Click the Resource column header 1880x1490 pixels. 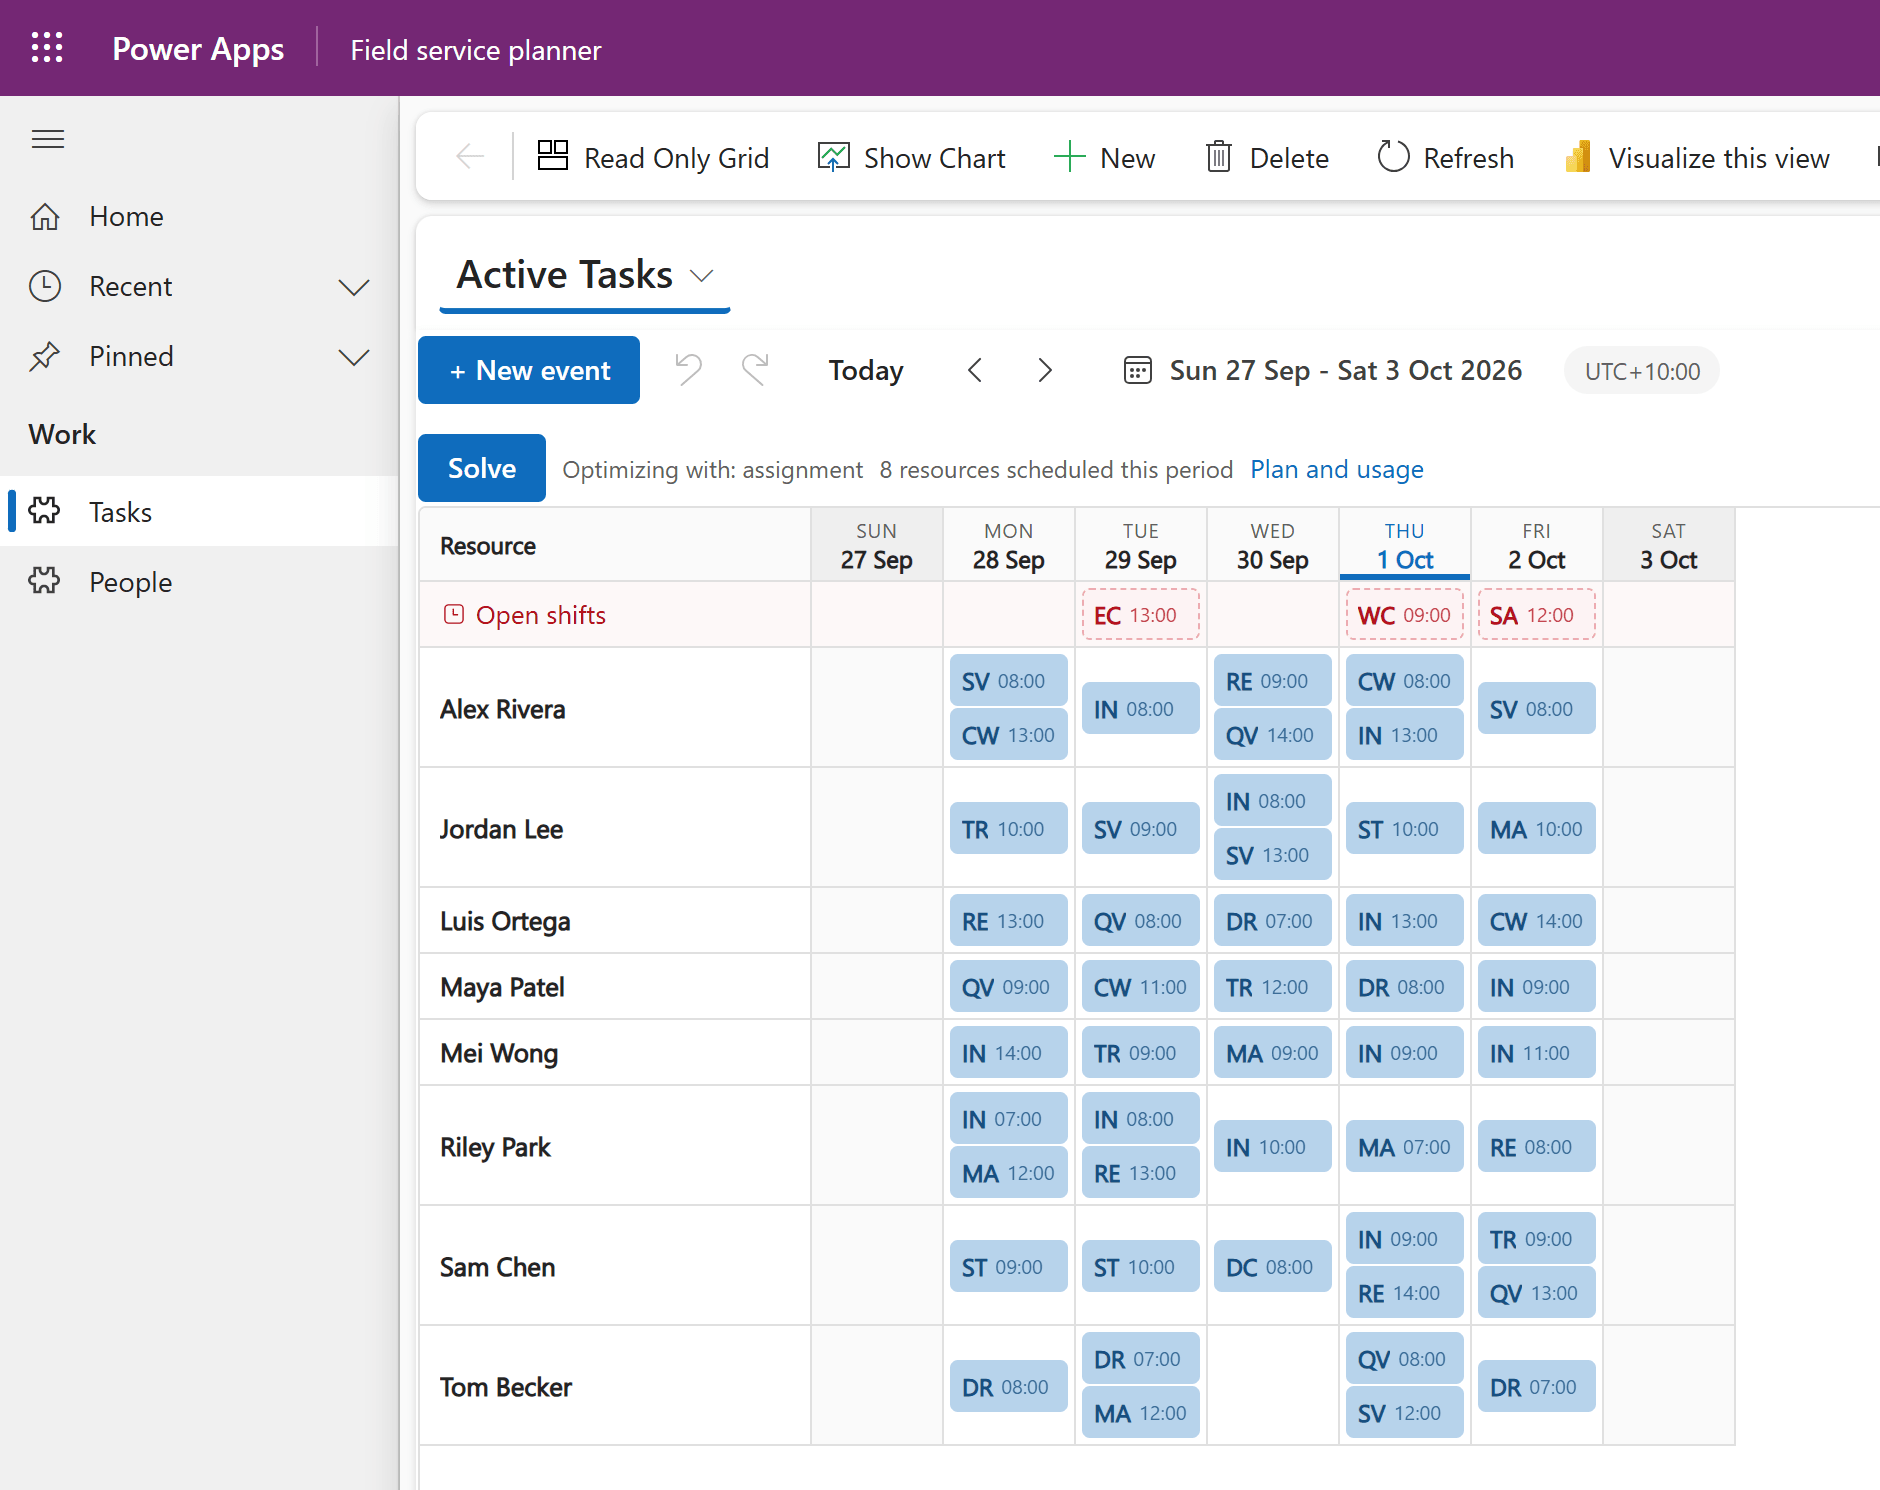click(x=615, y=545)
